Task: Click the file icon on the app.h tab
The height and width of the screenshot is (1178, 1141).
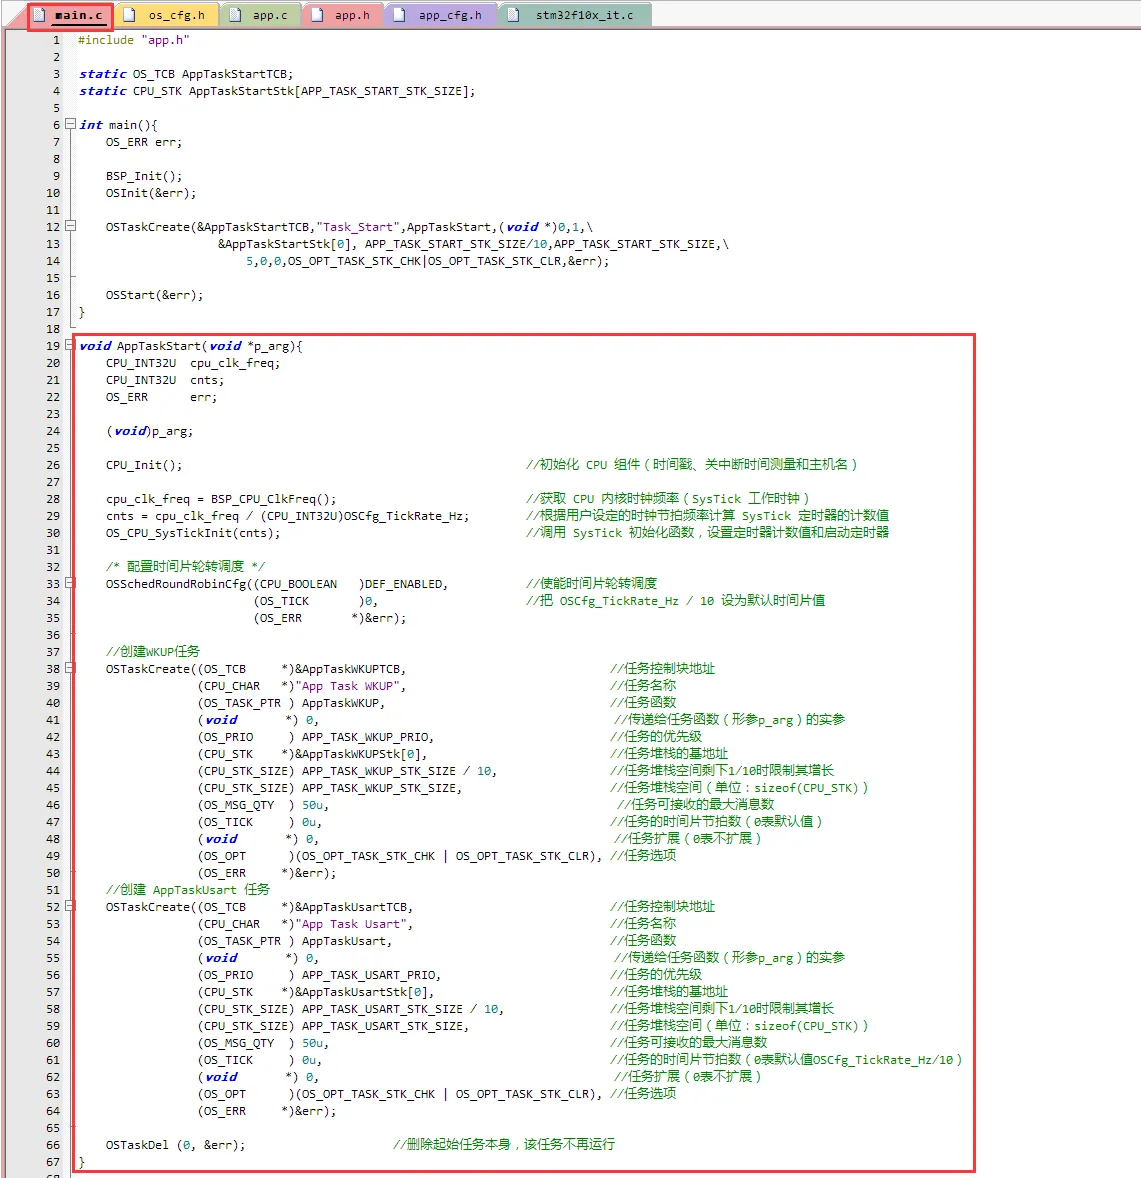Action: click(317, 15)
